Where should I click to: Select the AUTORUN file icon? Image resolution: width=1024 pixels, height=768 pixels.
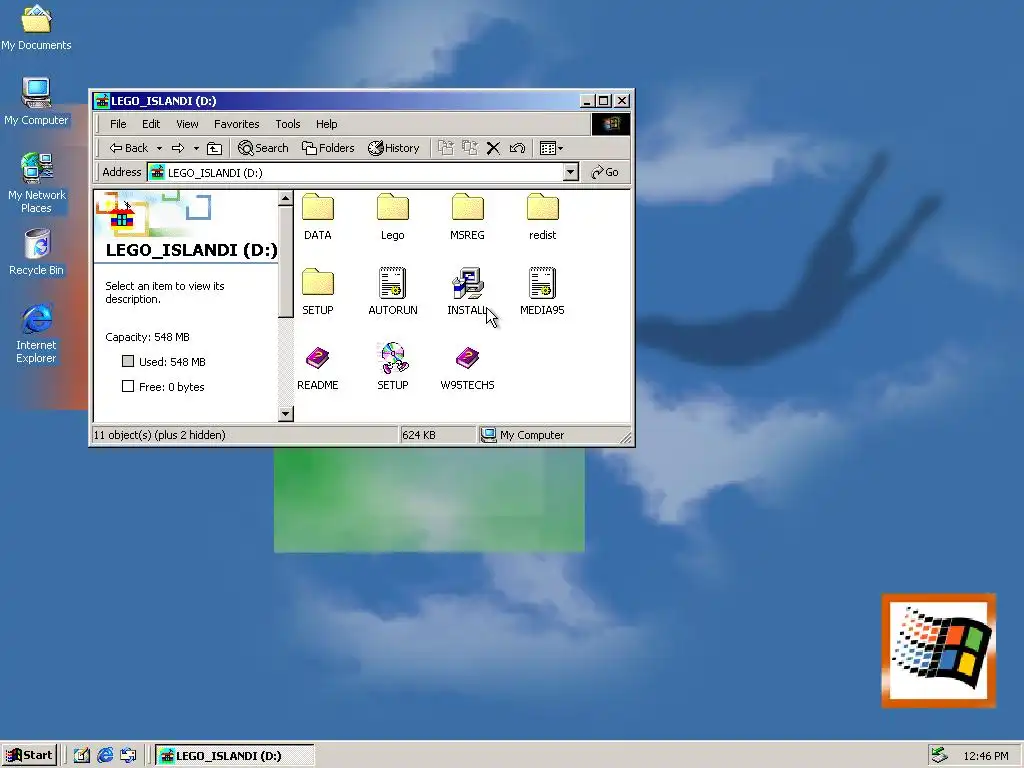[392, 283]
